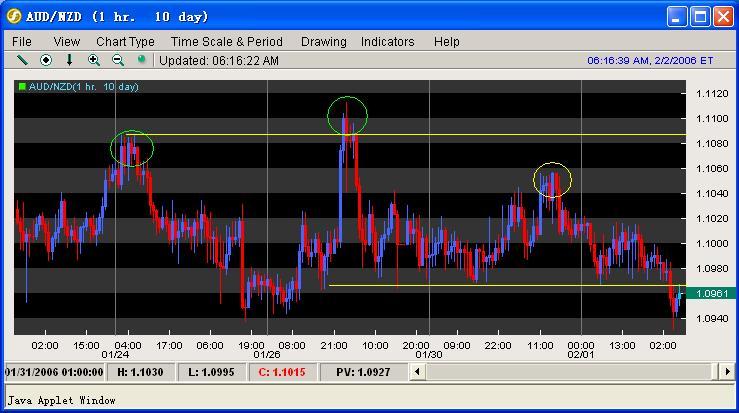Click the 01/26 date axis label
Screen dimensions: 739x413
pos(267,355)
